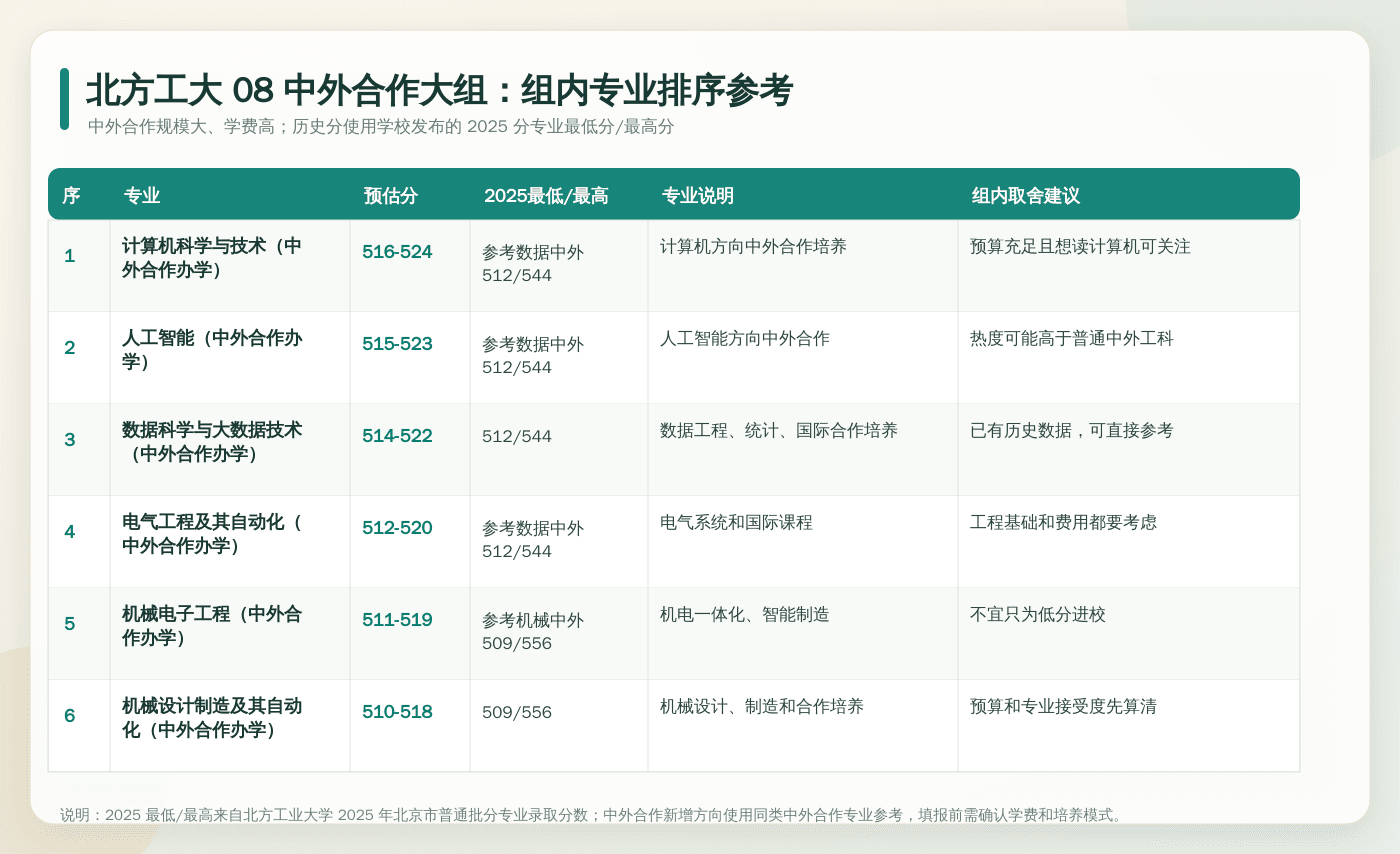Image resolution: width=1400 pixels, height=854 pixels.
Task: Click 热度可能高于普通中外工科 advice
Action: click(1072, 338)
